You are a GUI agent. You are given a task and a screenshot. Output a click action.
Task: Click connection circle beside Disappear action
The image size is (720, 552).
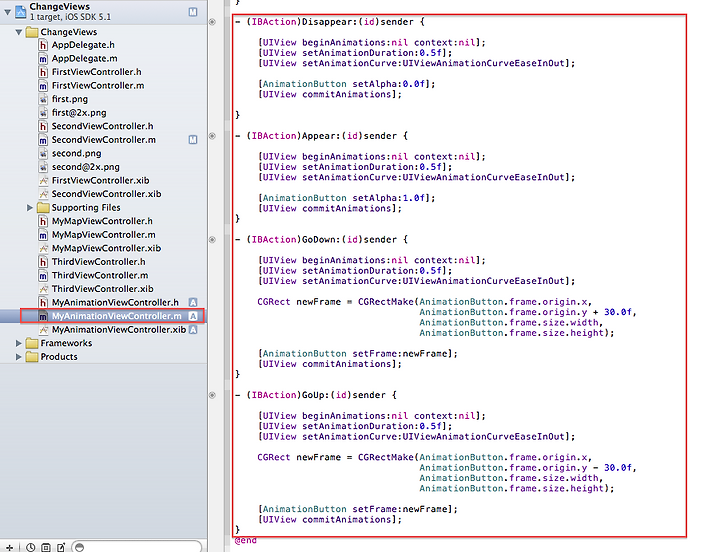(212, 22)
